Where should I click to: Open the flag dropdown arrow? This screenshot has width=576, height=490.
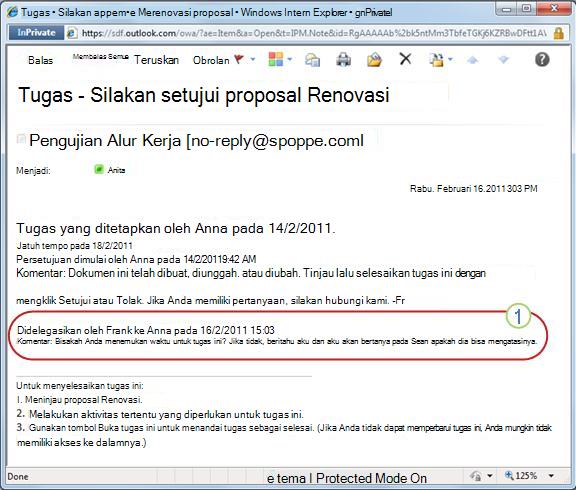click(x=253, y=59)
